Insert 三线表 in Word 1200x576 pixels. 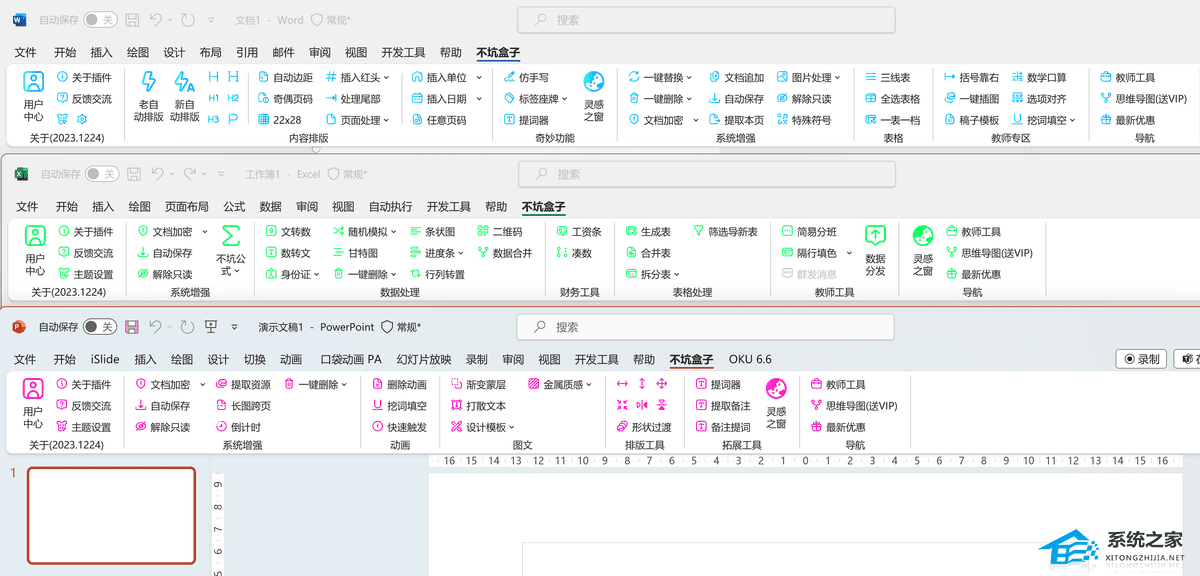pyautogui.click(x=887, y=77)
